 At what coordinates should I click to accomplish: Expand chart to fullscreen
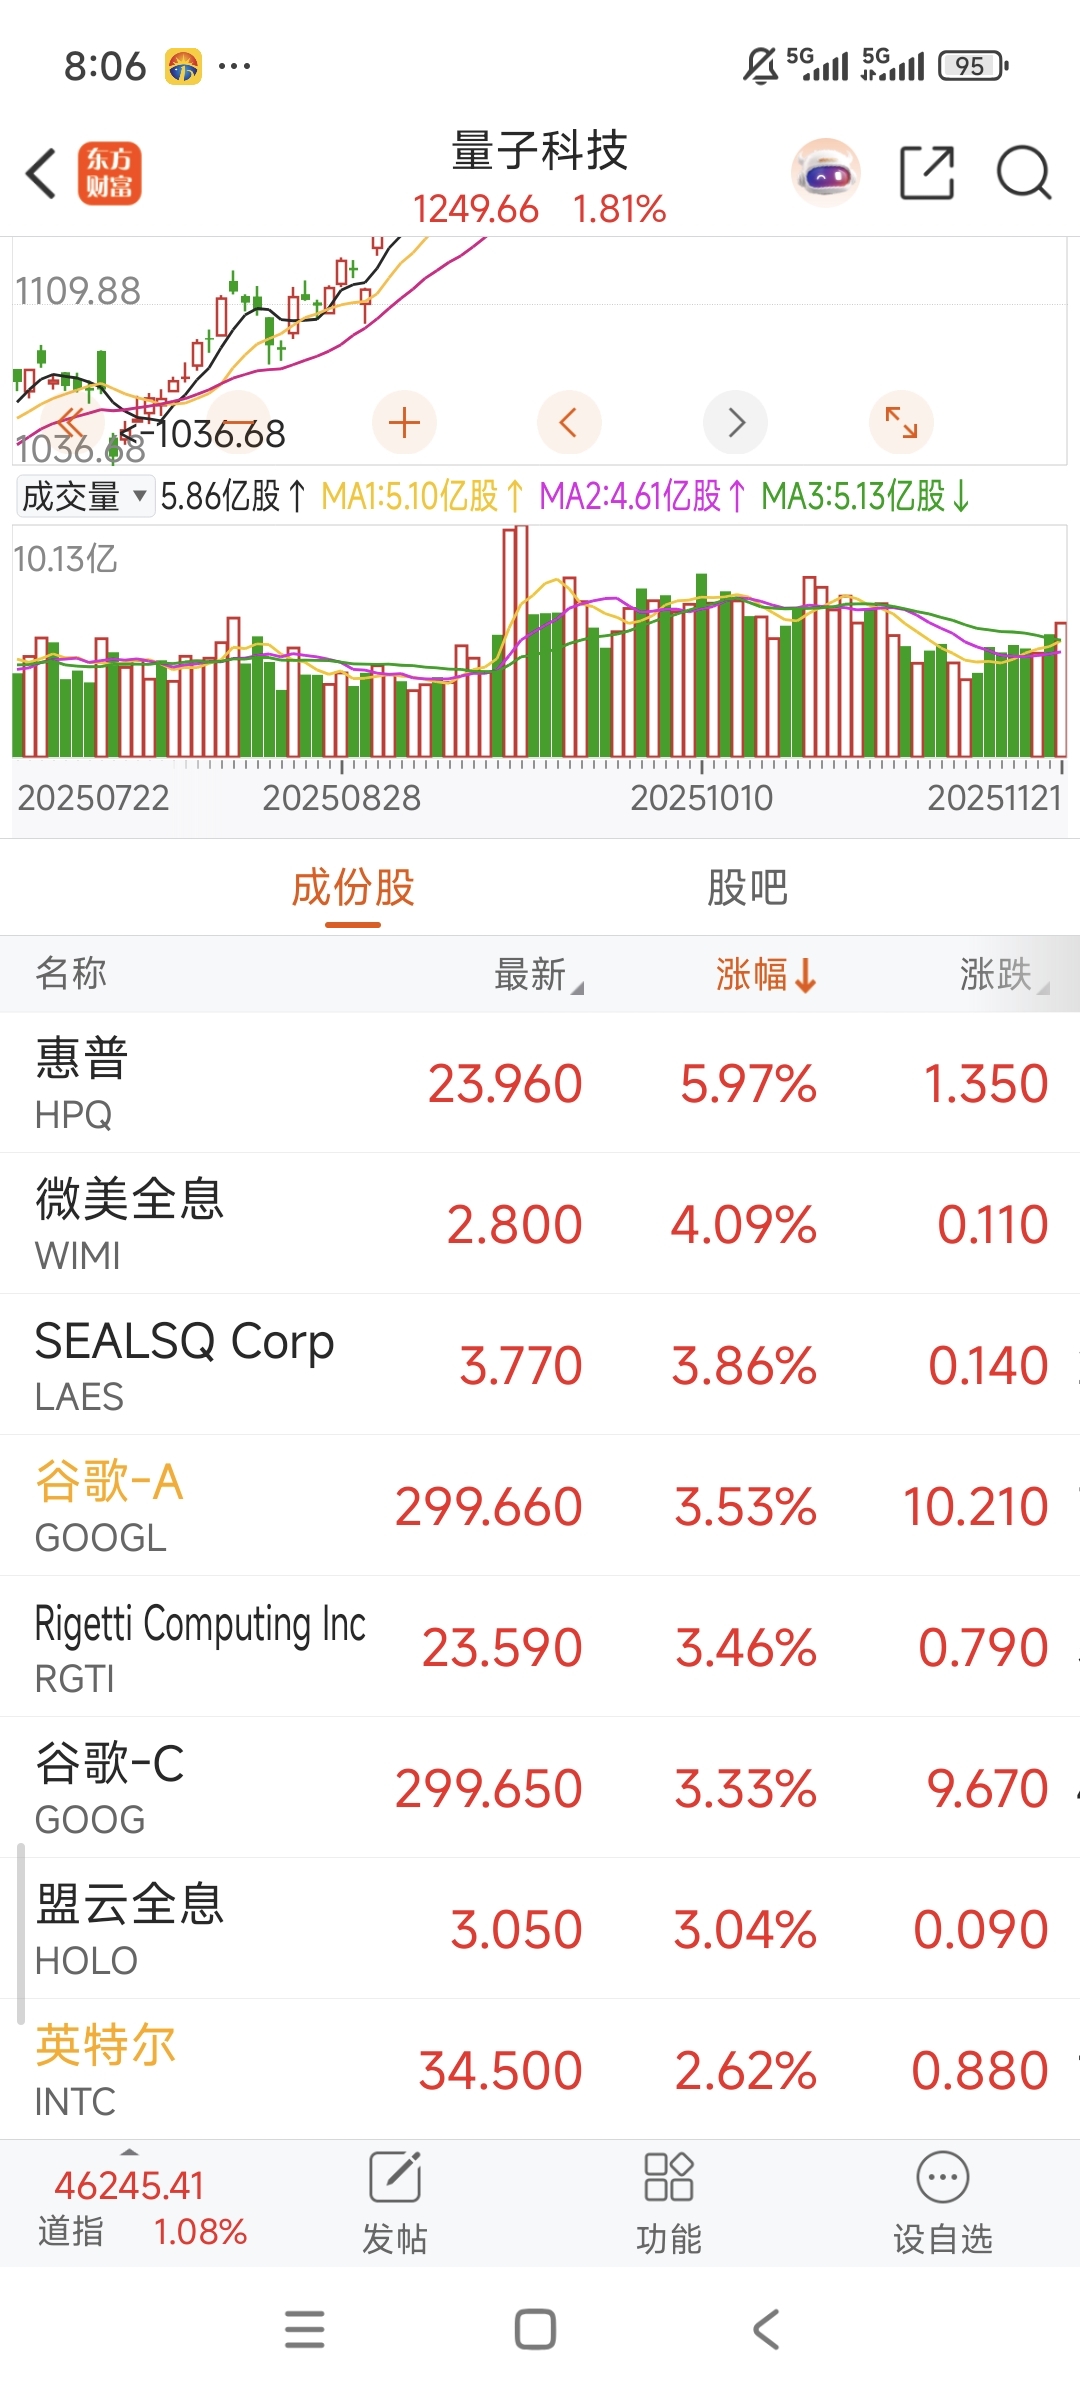click(x=902, y=423)
